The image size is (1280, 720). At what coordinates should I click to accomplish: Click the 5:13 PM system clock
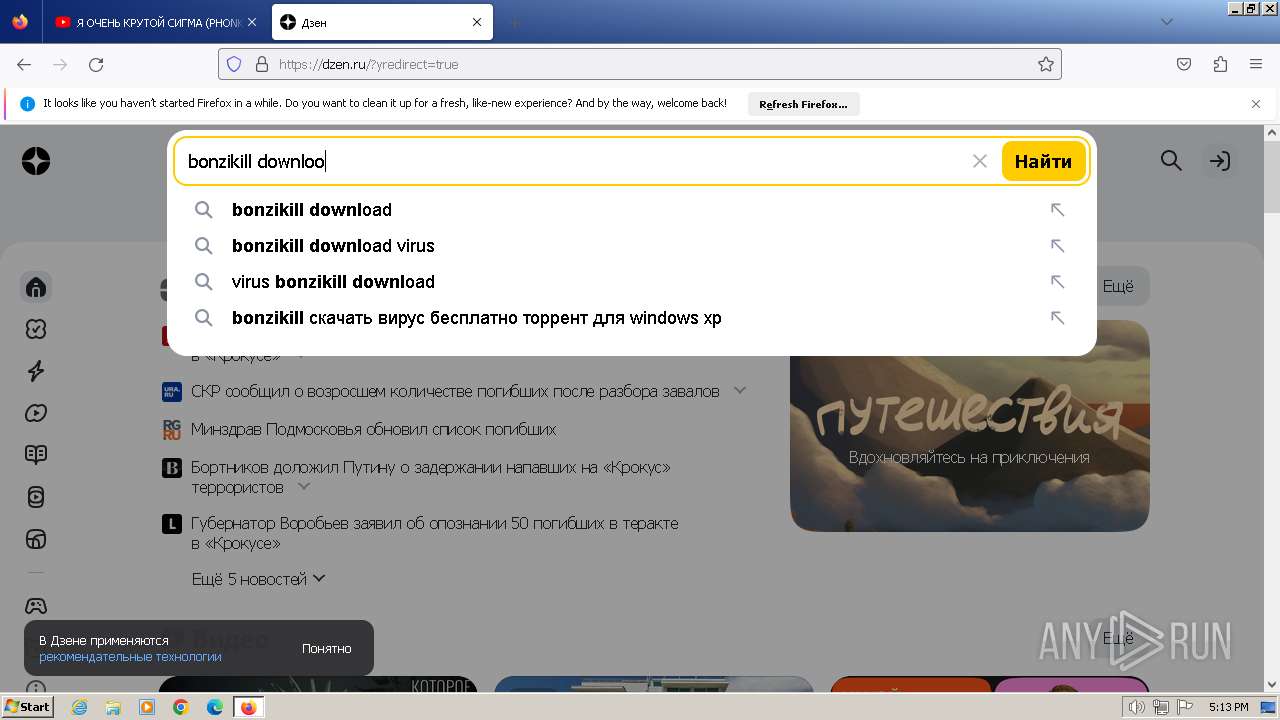point(1228,707)
